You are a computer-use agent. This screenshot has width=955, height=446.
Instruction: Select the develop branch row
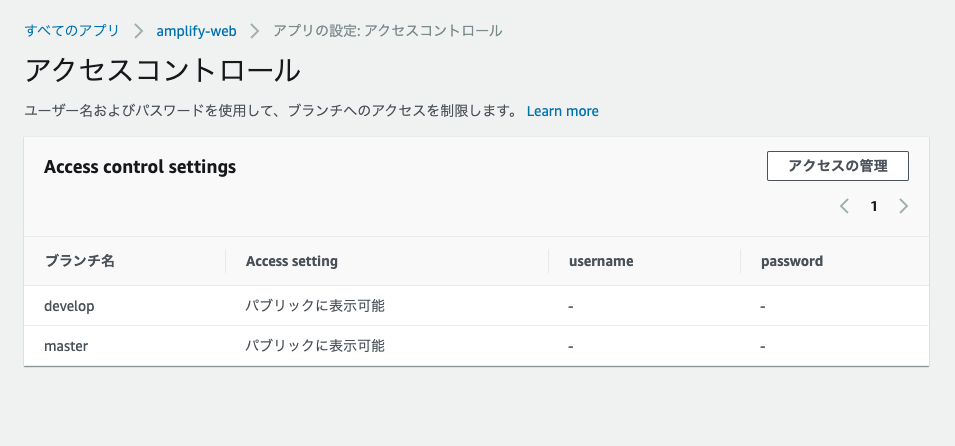click(70, 306)
